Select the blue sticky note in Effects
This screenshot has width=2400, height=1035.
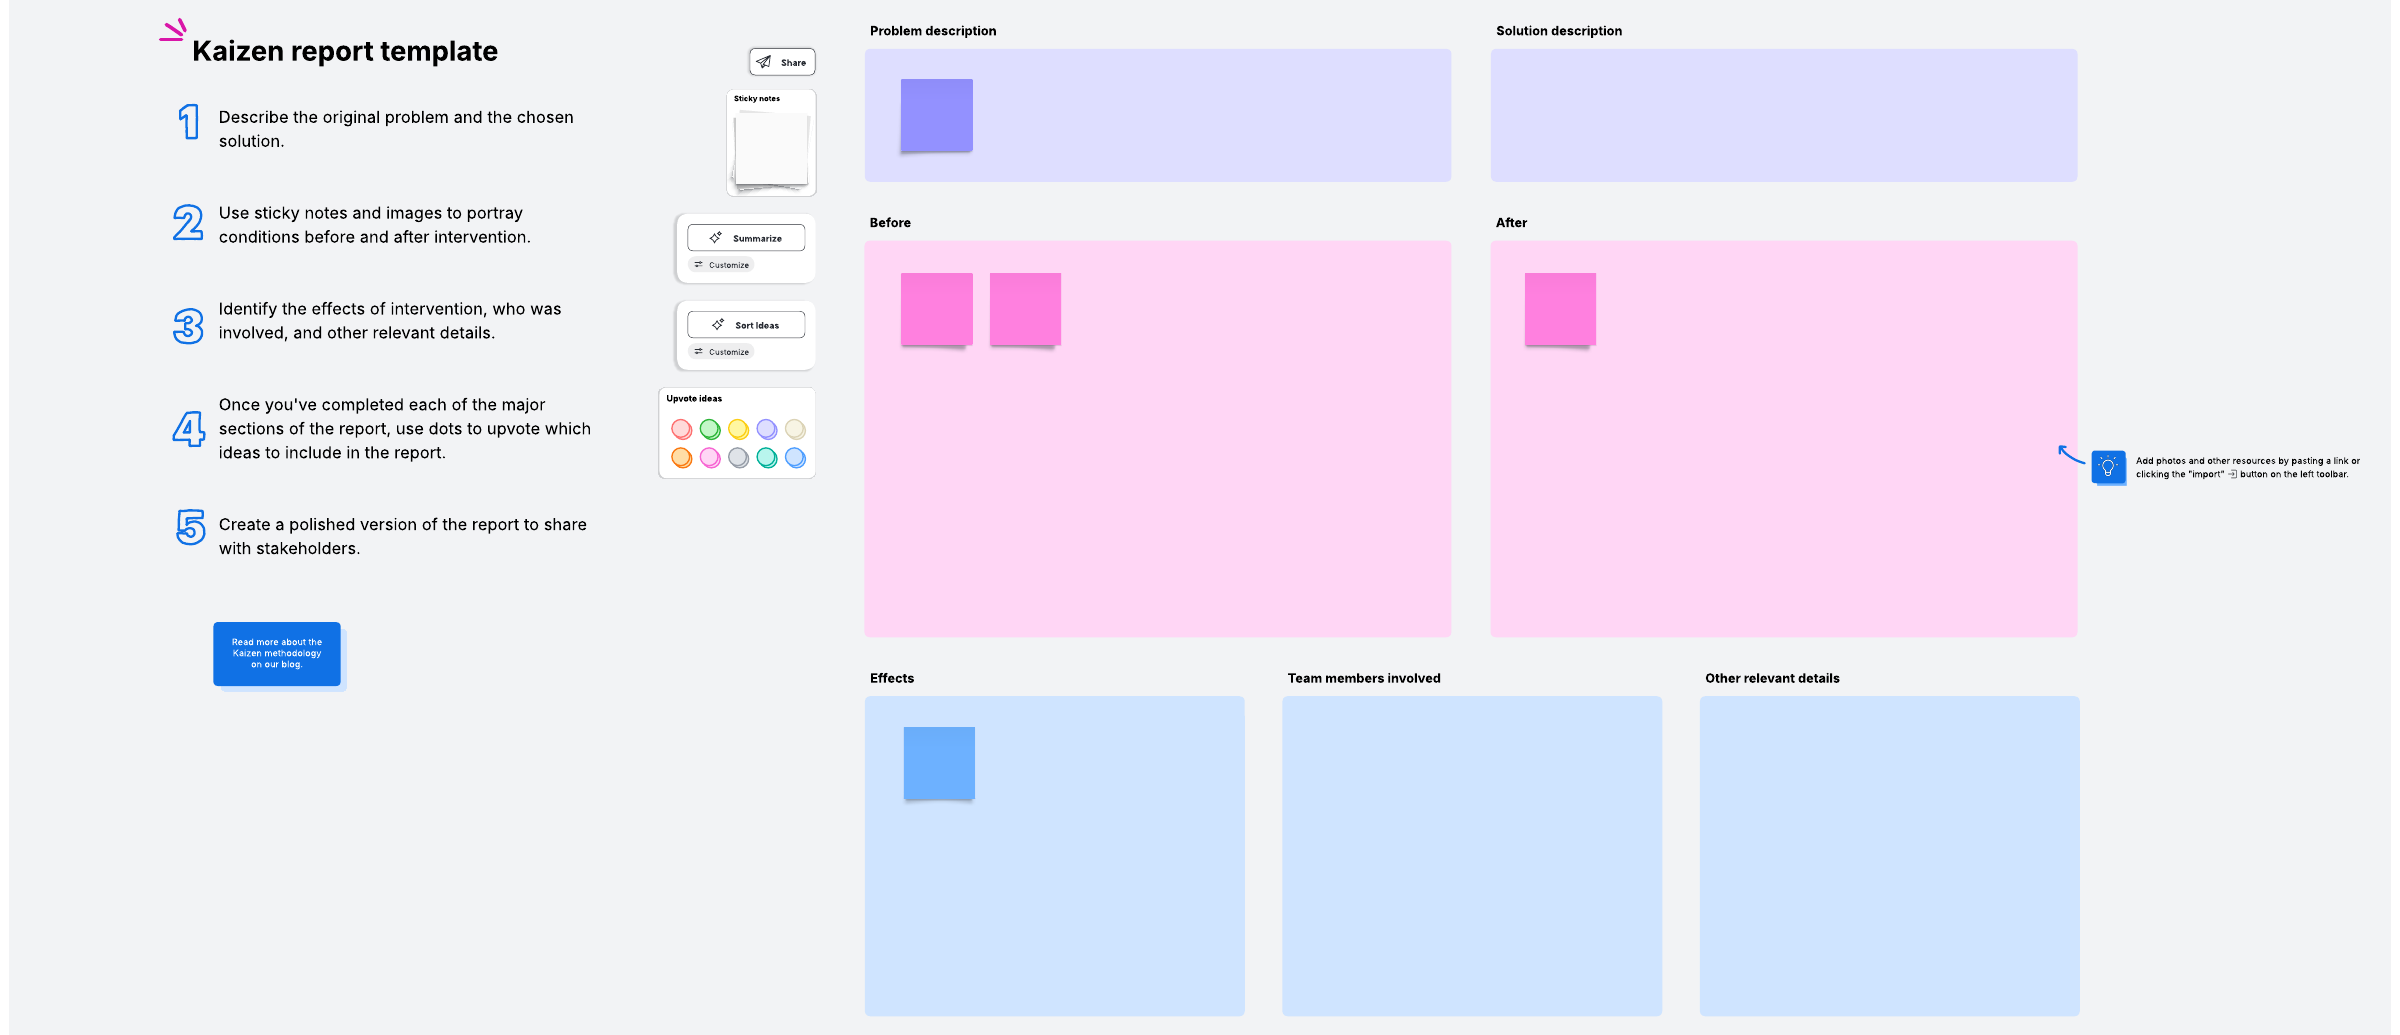point(939,763)
